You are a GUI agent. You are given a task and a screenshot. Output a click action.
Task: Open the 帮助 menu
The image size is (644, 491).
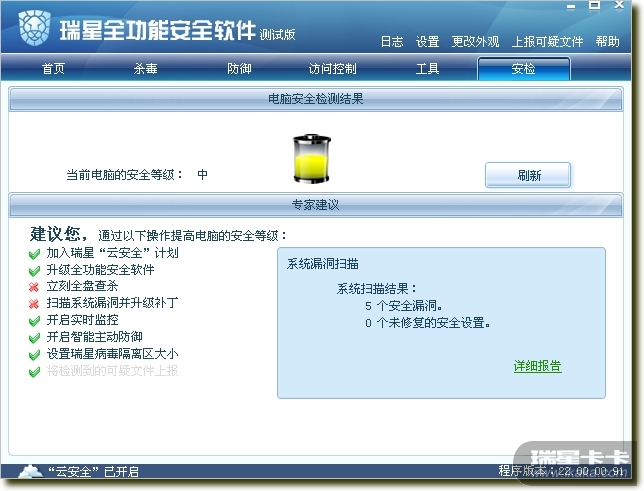point(607,41)
